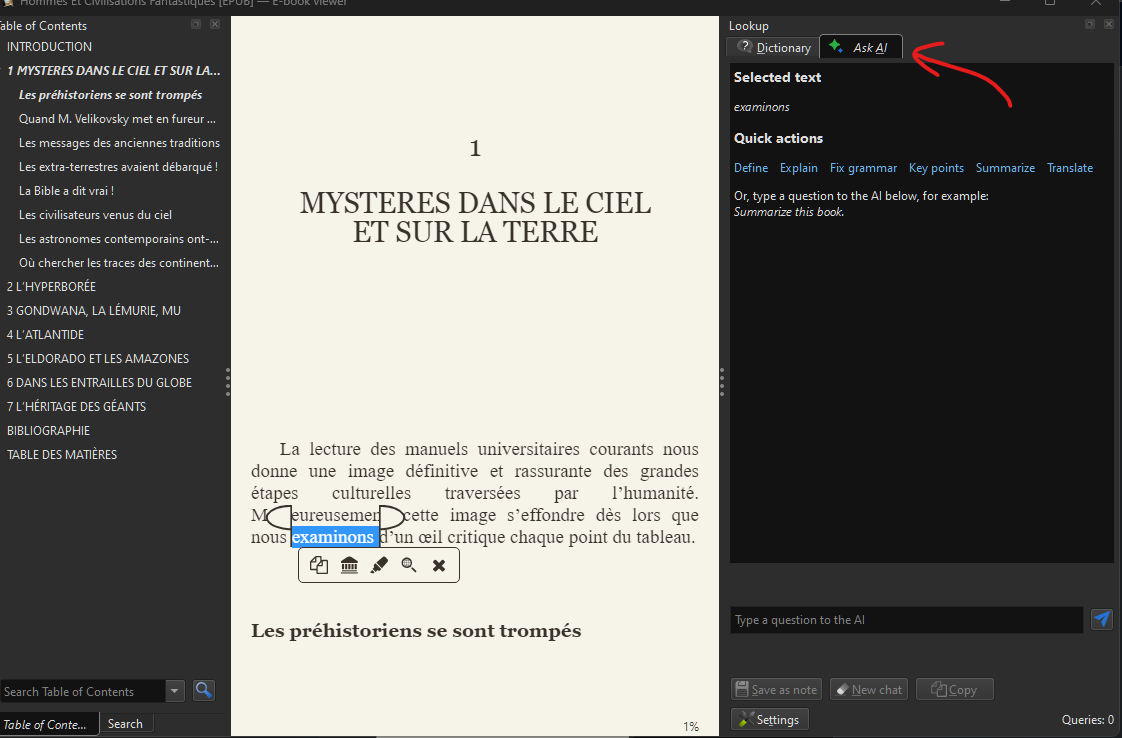Image resolution: width=1122 pixels, height=738 pixels.
Task: Click the library building lookup icon
Action: point(349,565)
